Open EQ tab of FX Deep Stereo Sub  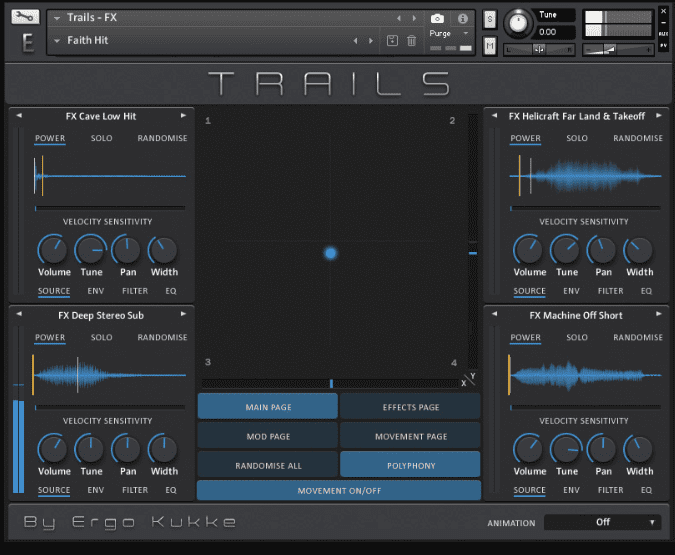coord(171,490)
